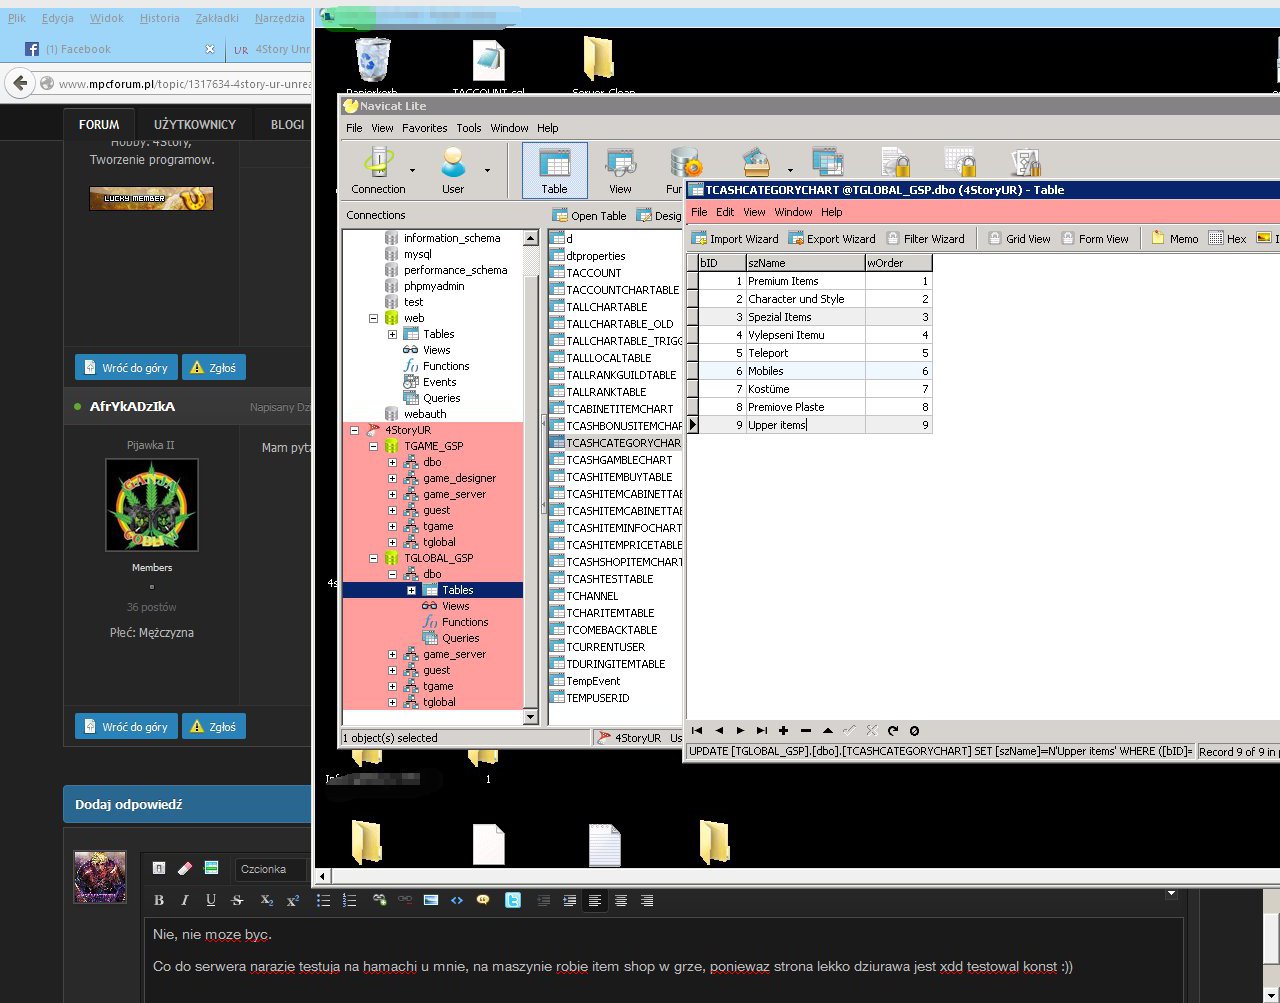
Task: Insert image icon in forum editor
Action: pyautogui.click(x=431, y=900)
